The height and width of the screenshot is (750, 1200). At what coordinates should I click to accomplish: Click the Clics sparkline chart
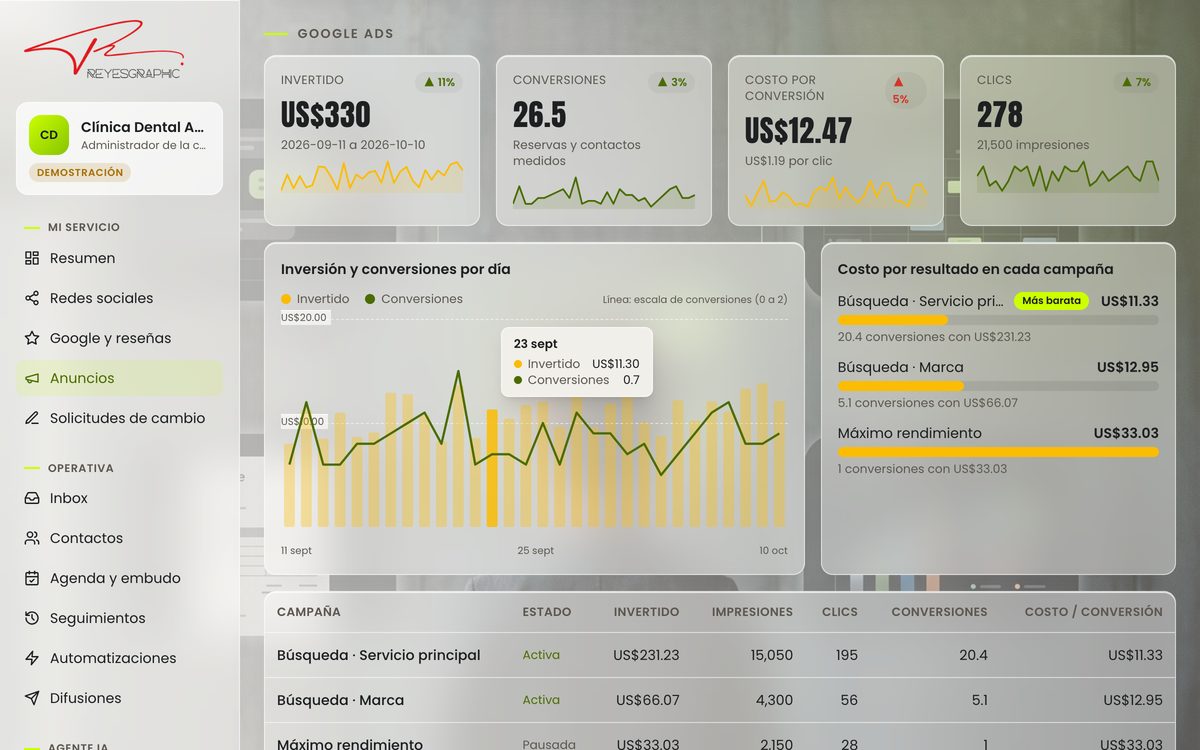pyautogui.click(x=1068, y=176)
